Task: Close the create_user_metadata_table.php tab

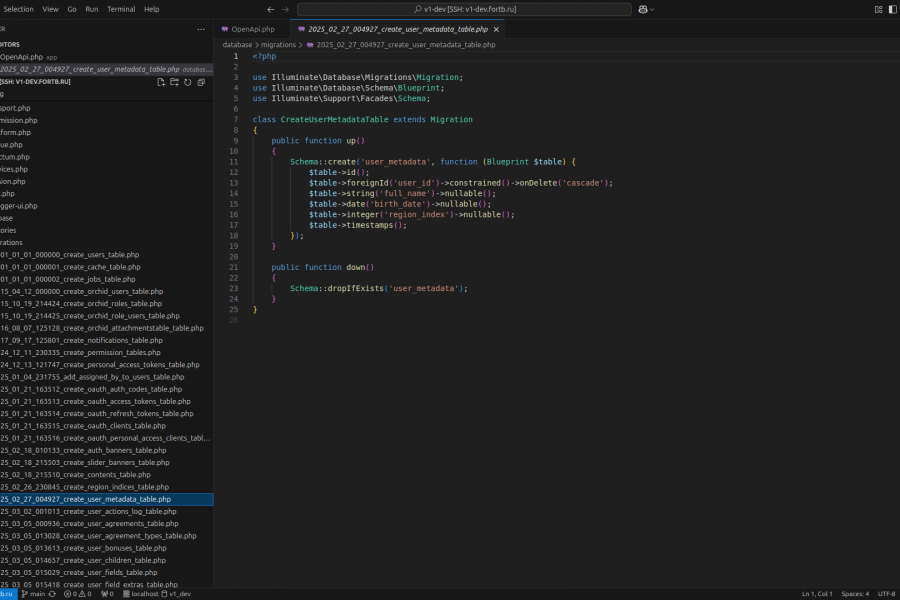Action: click(498, 29)
